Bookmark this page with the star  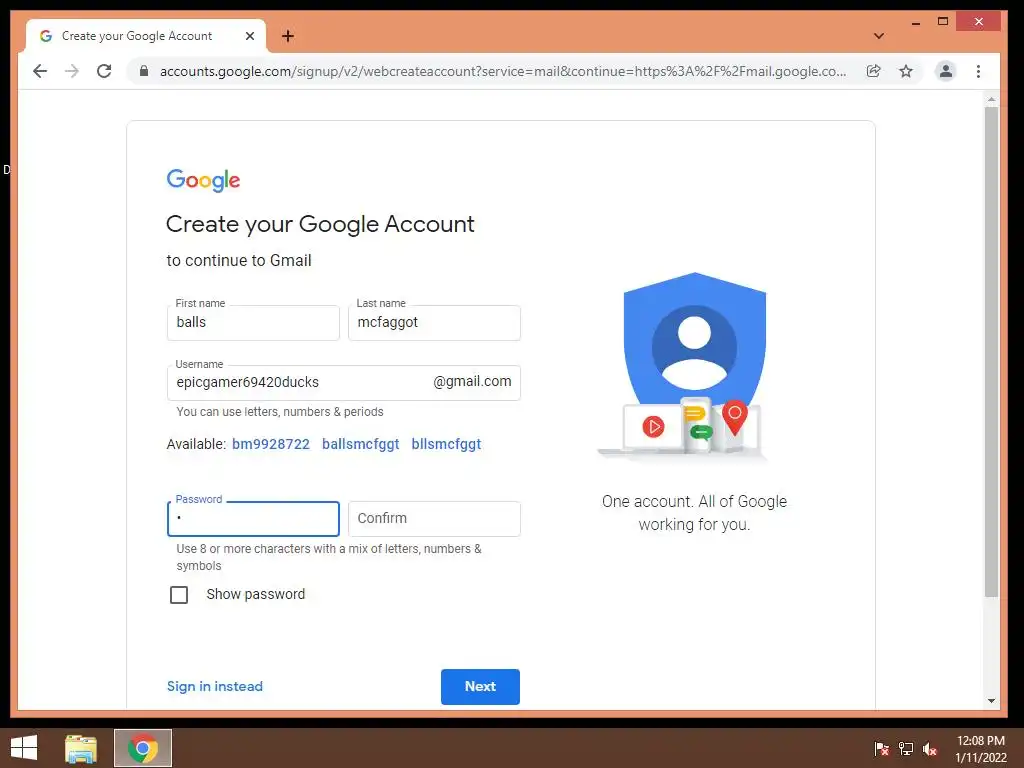point(906,71)
